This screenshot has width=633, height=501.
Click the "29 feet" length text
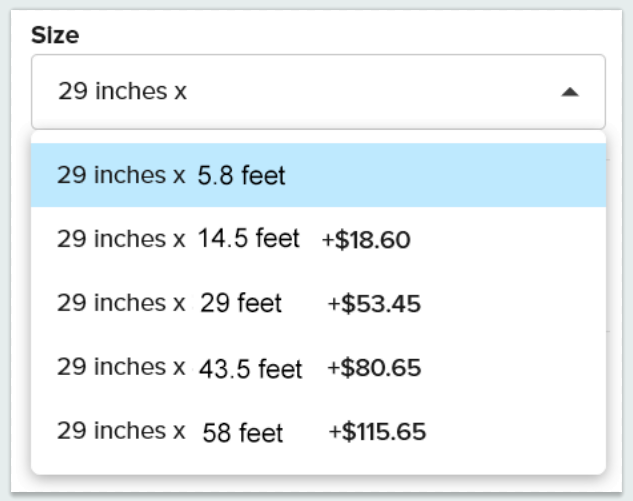point(240,303)
